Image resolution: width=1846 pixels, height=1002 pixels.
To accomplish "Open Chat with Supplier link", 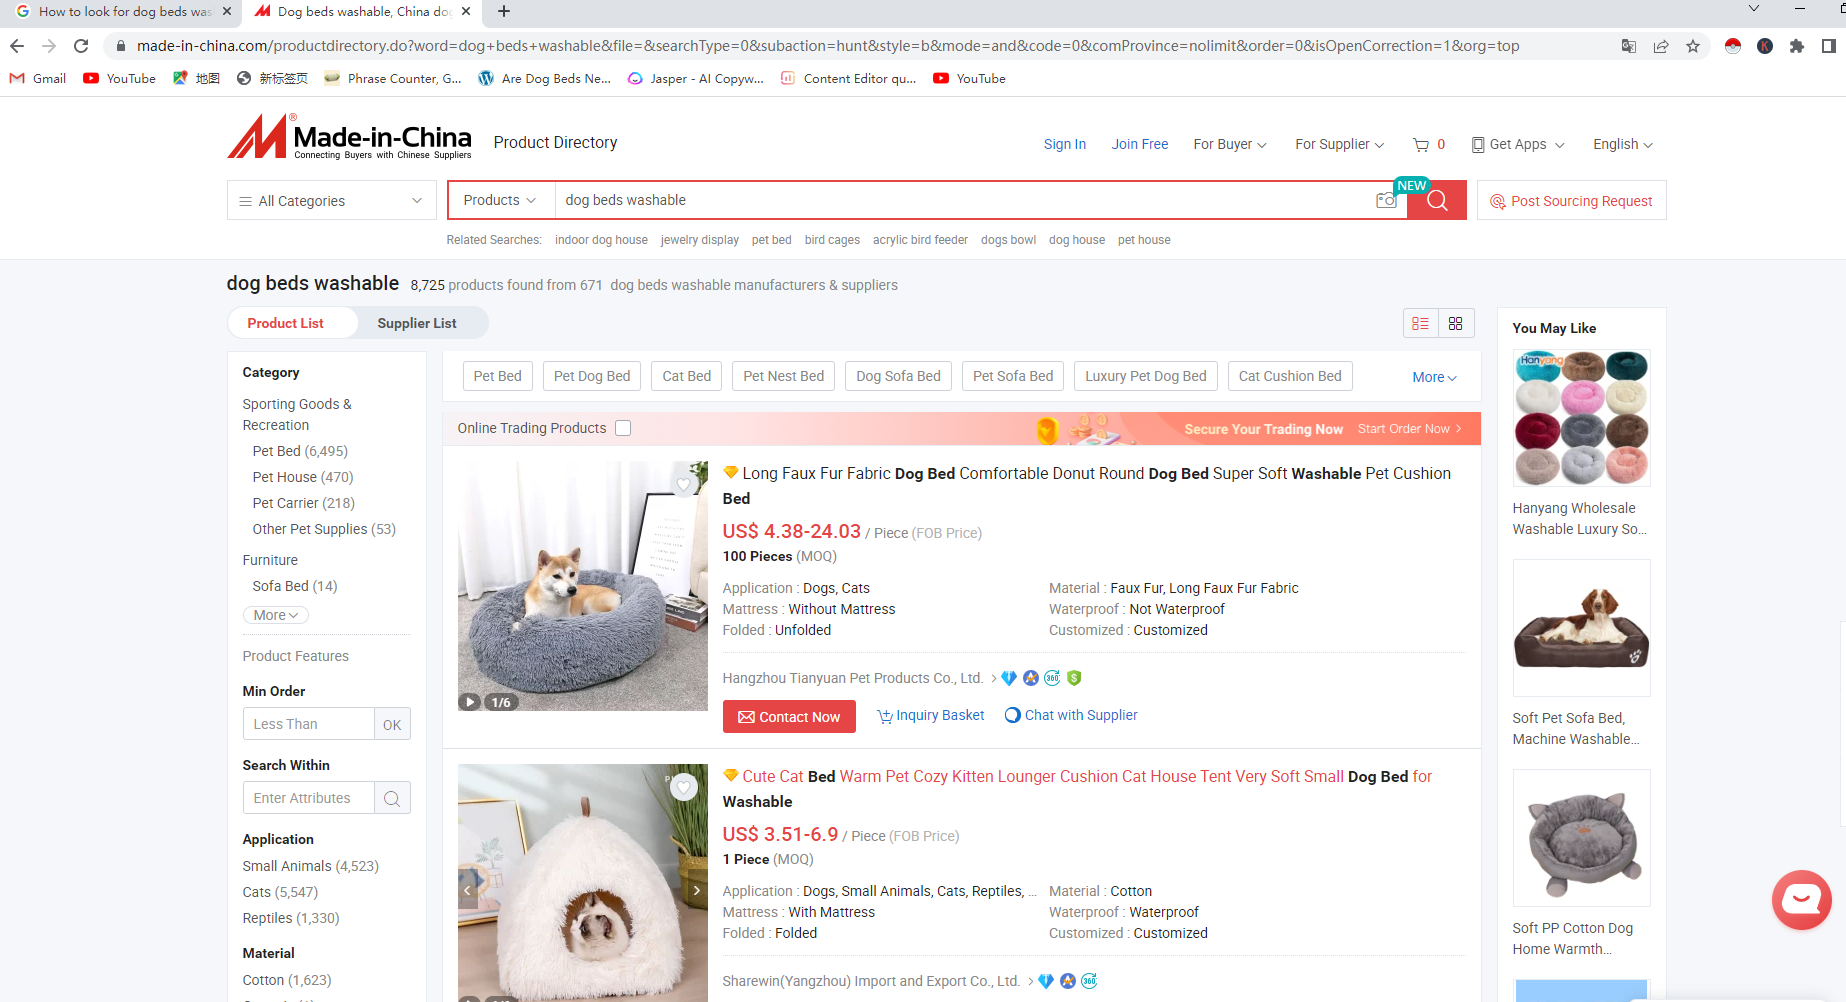I will pyautogui.click(x=1071, y=715).
